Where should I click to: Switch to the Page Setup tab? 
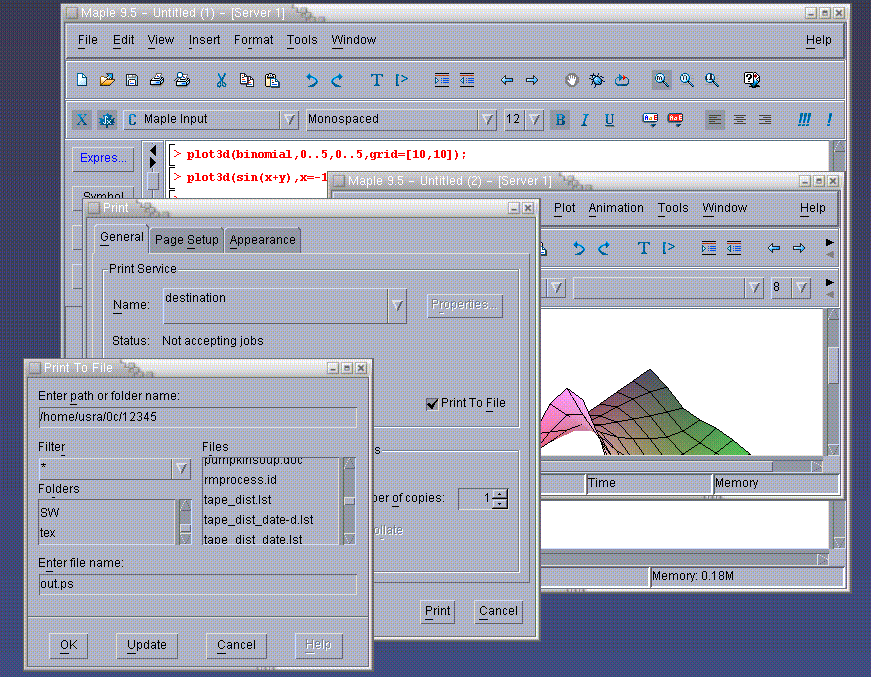click(x=187, y=240)
